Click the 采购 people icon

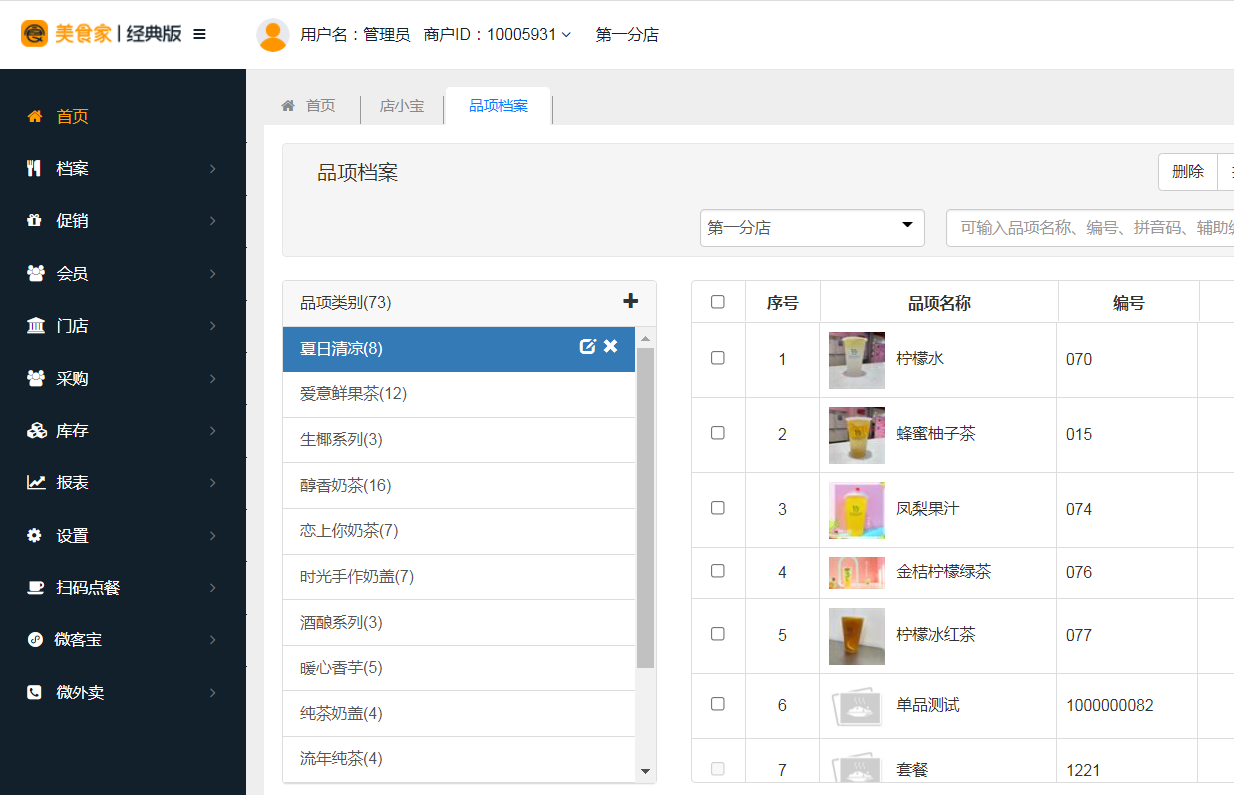(x=36, y=378)
